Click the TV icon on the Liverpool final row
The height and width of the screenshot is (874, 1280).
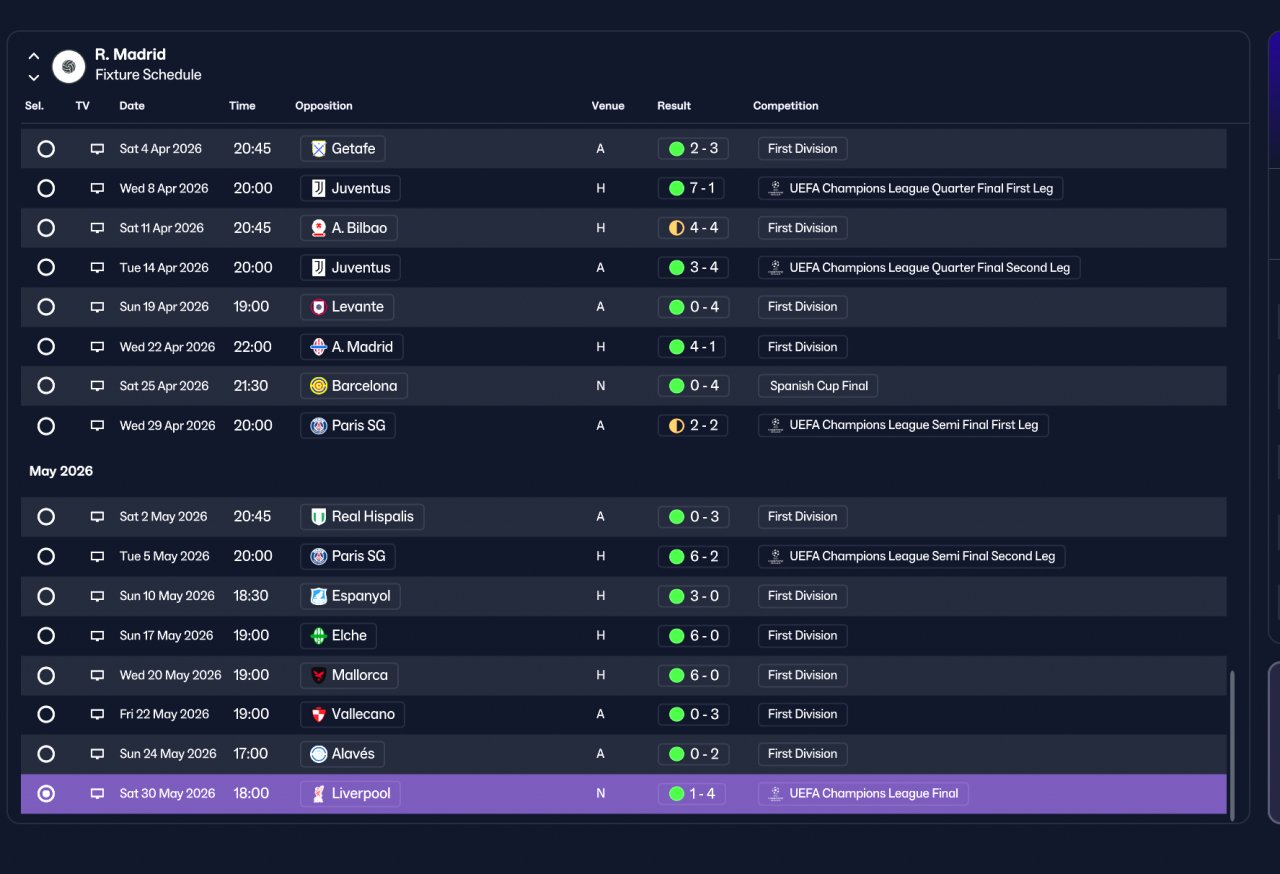coord(97,794)
